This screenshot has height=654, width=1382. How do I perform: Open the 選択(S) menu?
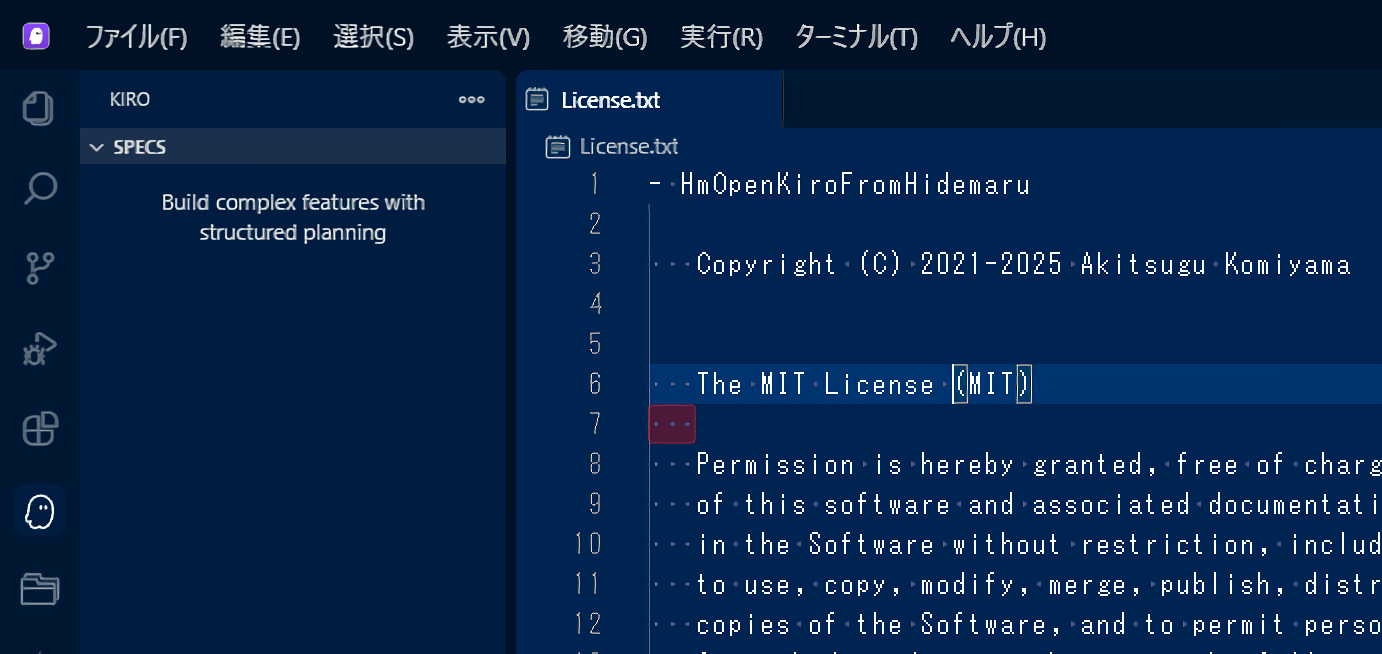click(x=373, y=38)
